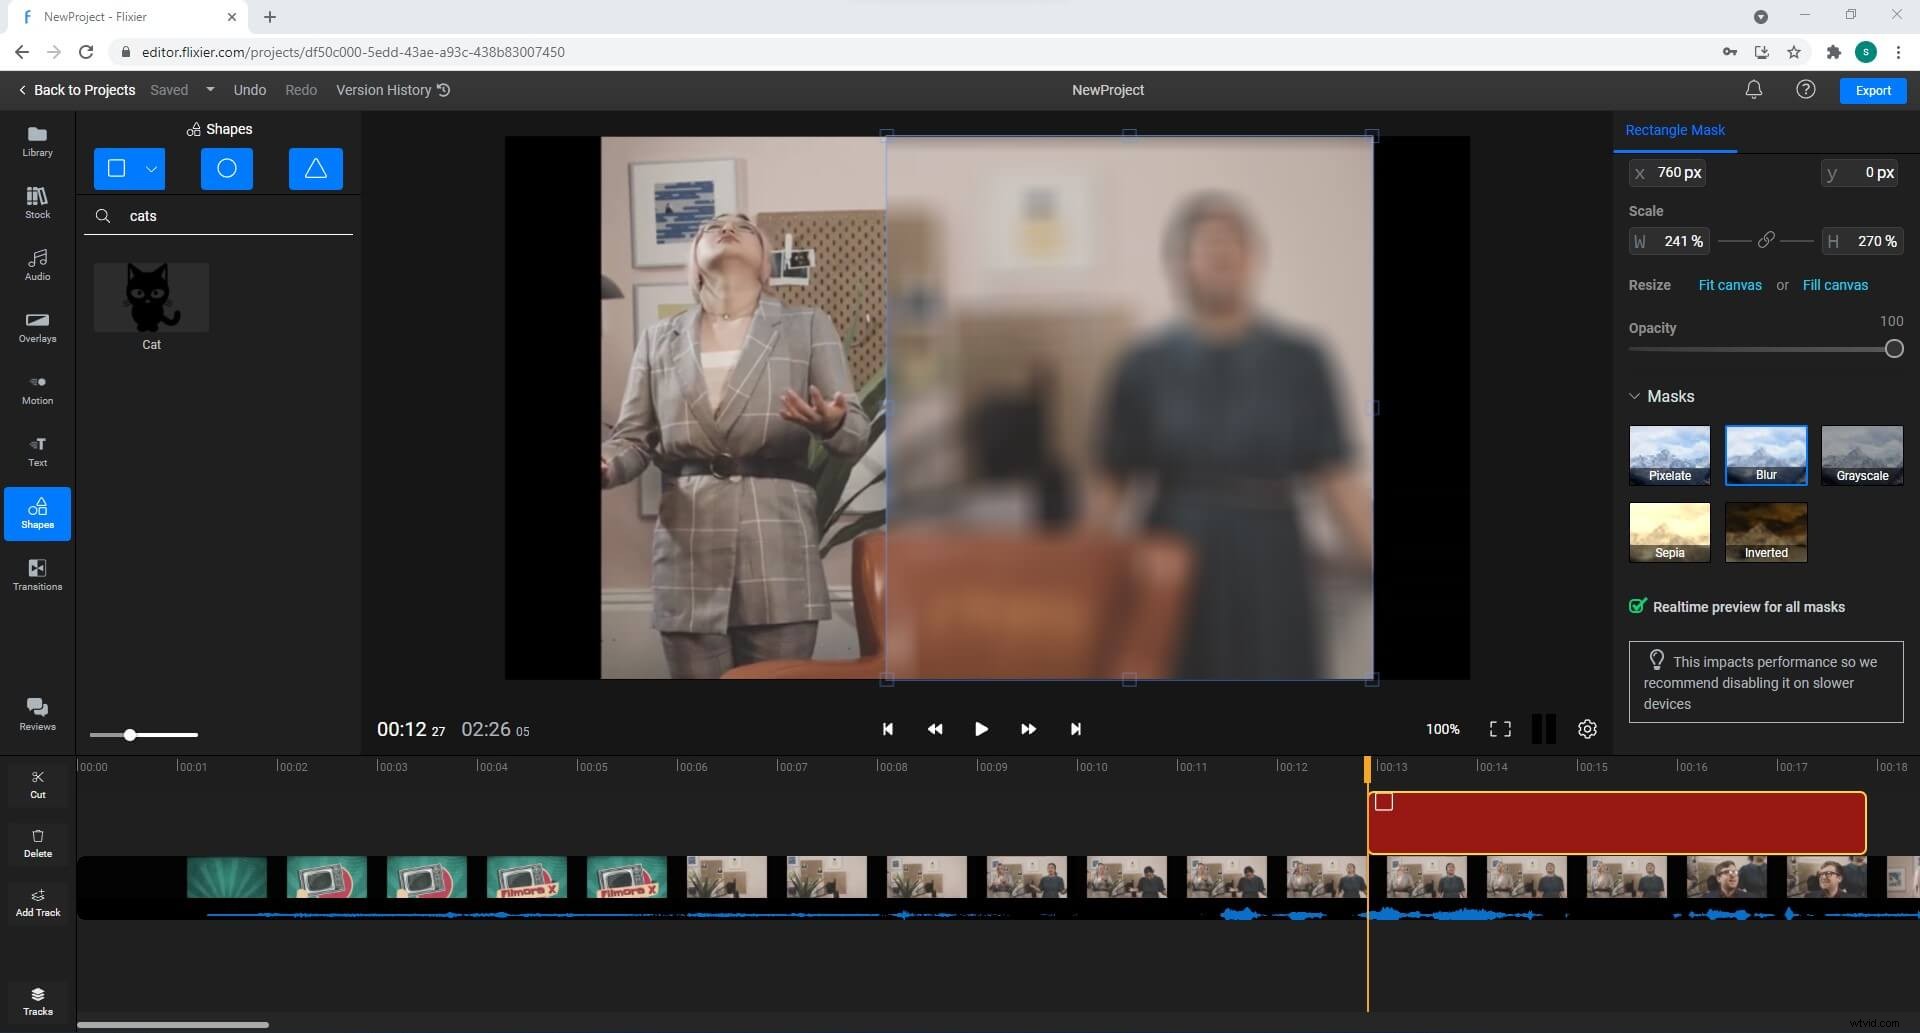
Task: Open the Audio panel
Action: pyautogui.click(x=37, y=264)
